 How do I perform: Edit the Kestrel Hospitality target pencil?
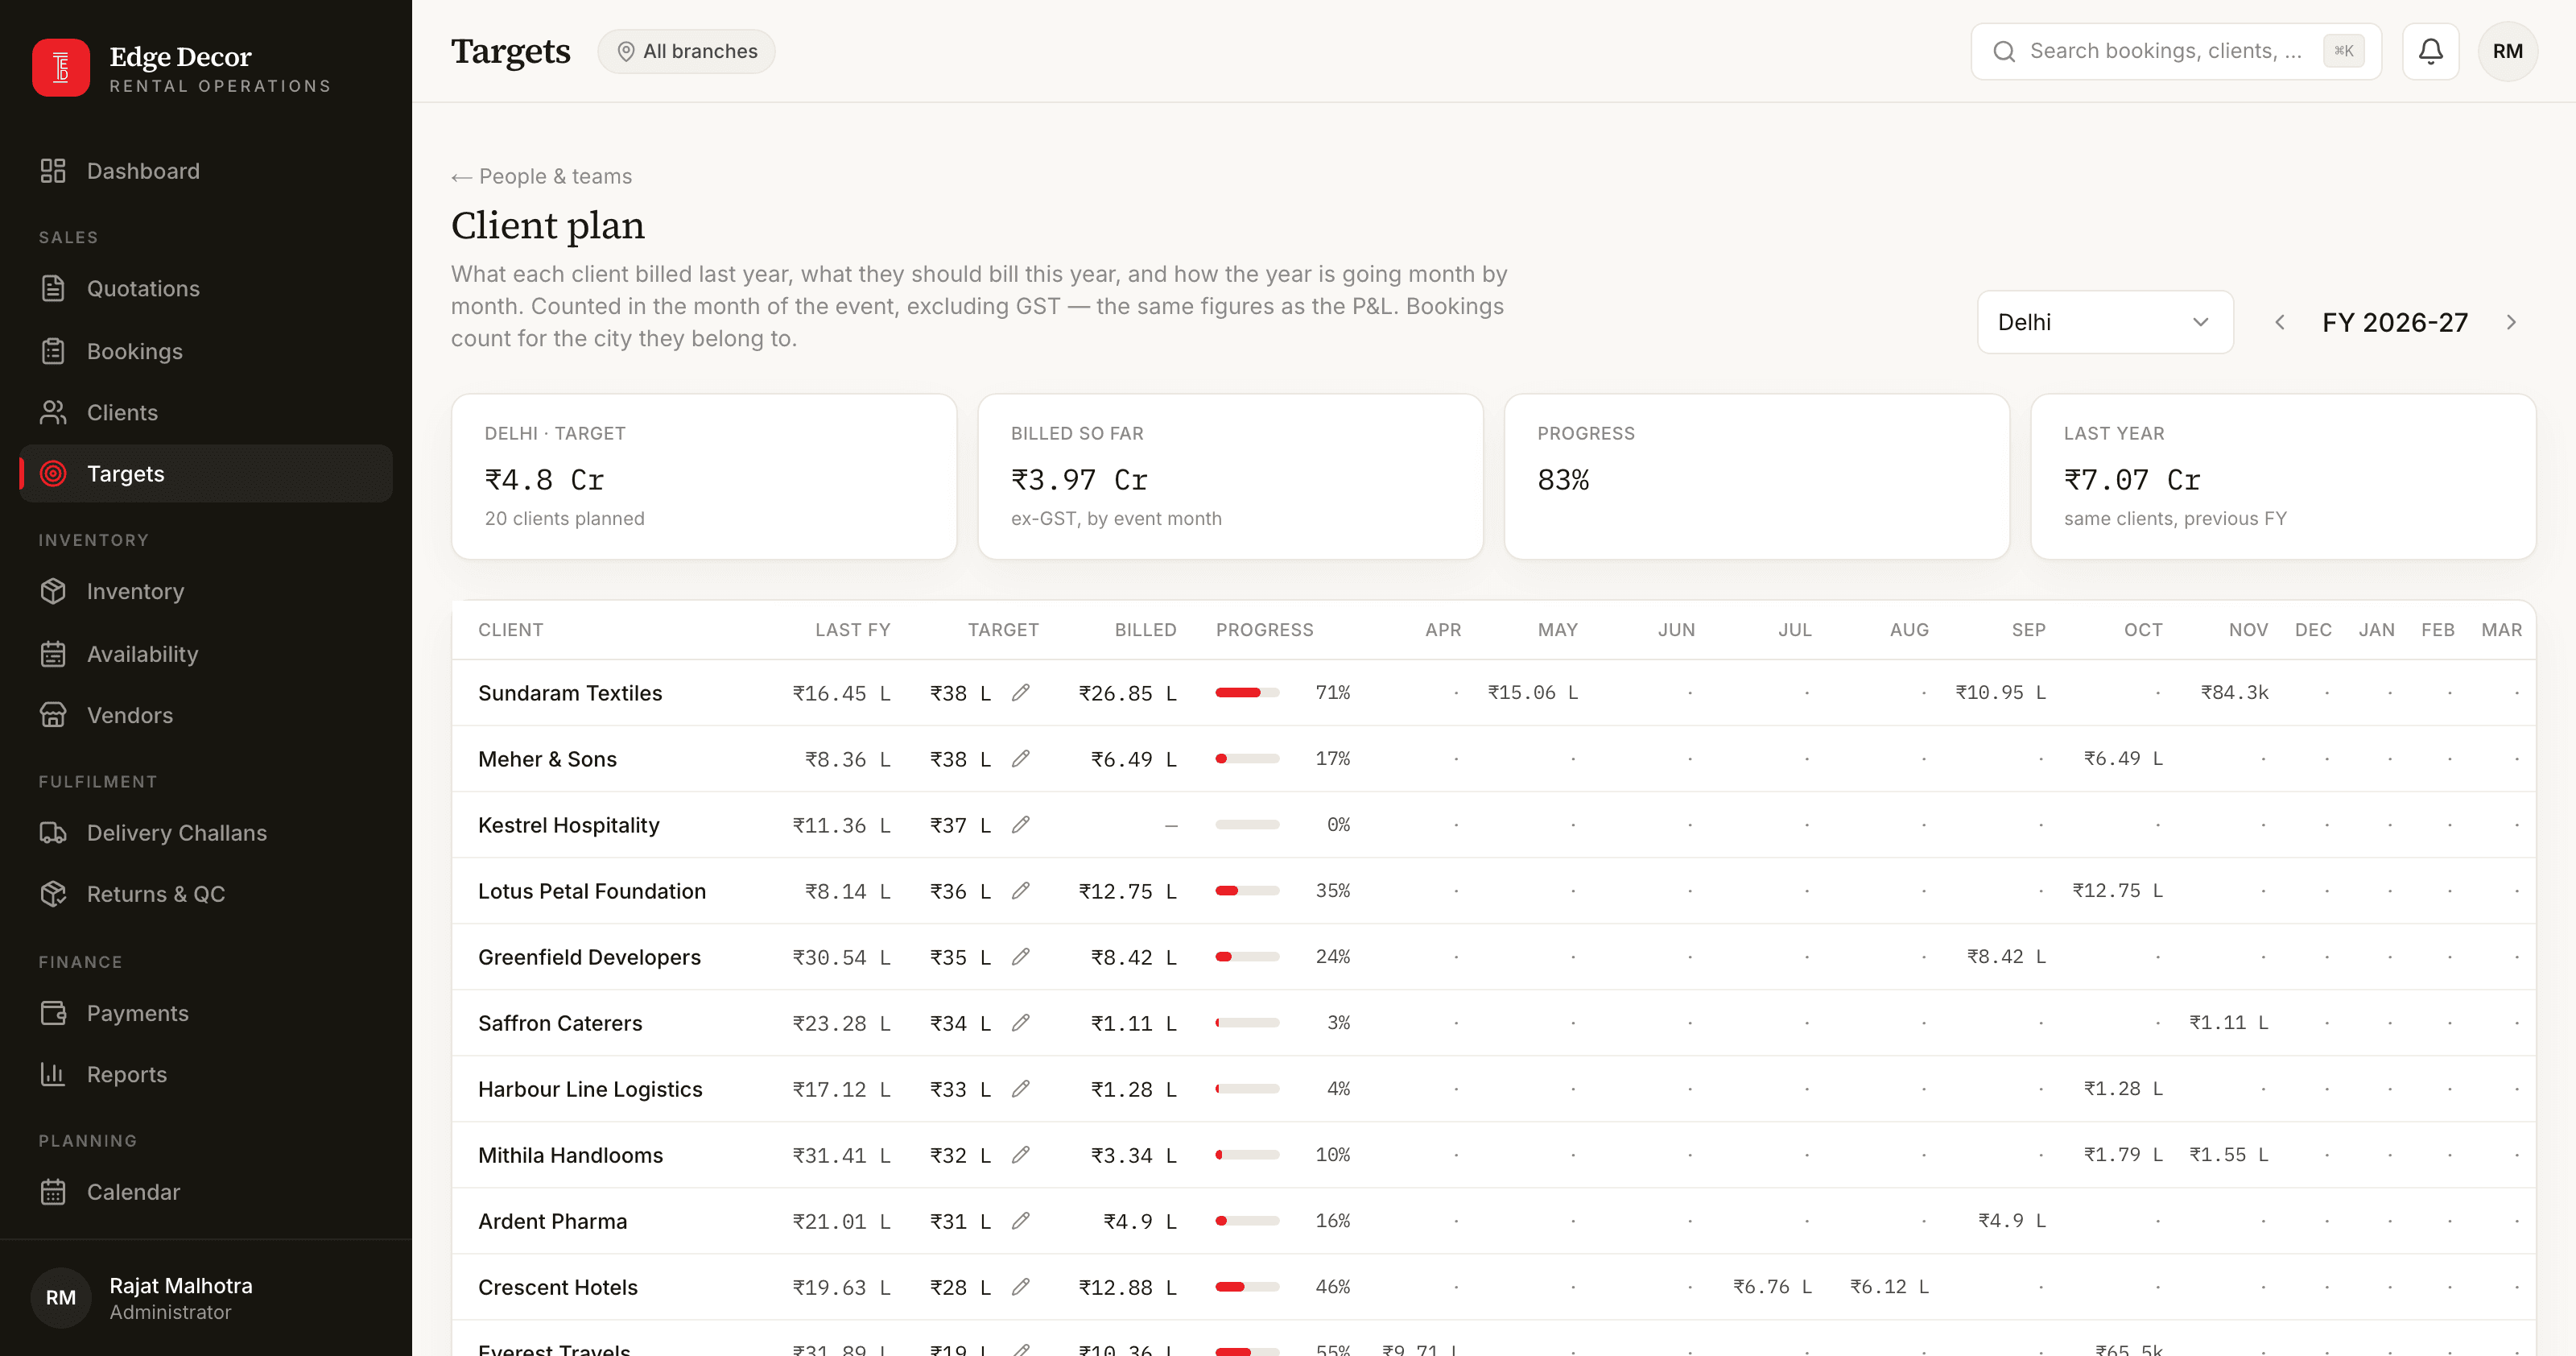pyautogui.click(x=1020, y=824)
